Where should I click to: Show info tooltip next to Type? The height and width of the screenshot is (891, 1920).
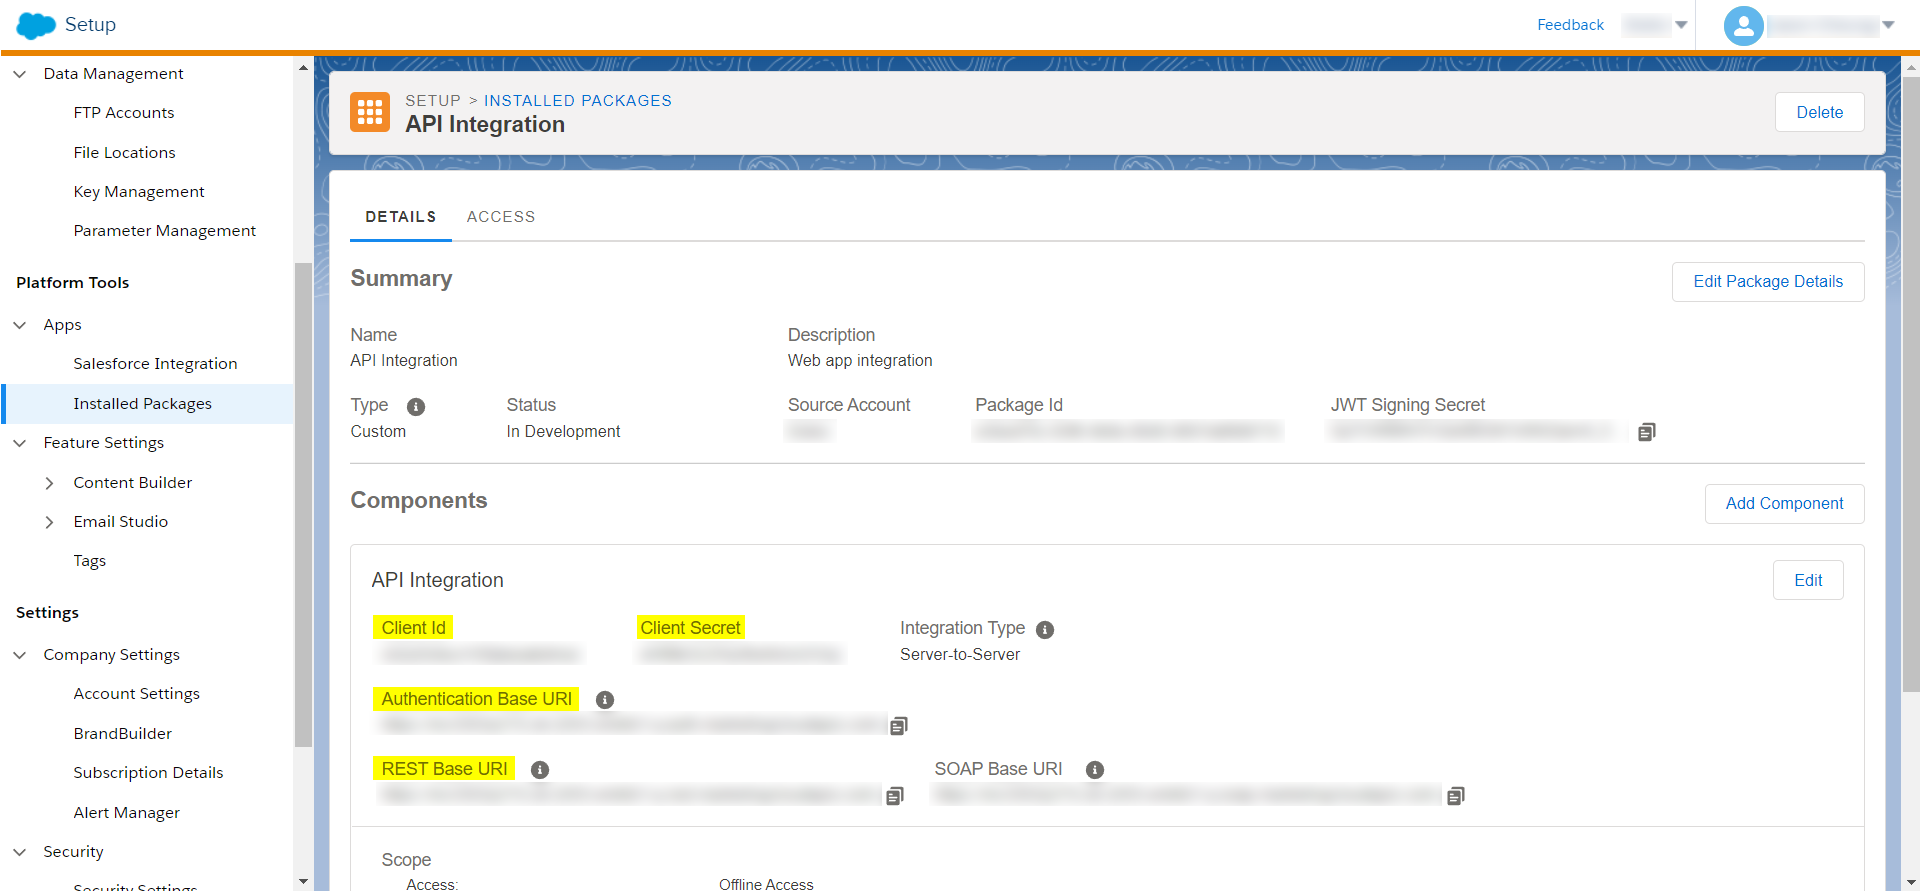click(x=416, y=407)
